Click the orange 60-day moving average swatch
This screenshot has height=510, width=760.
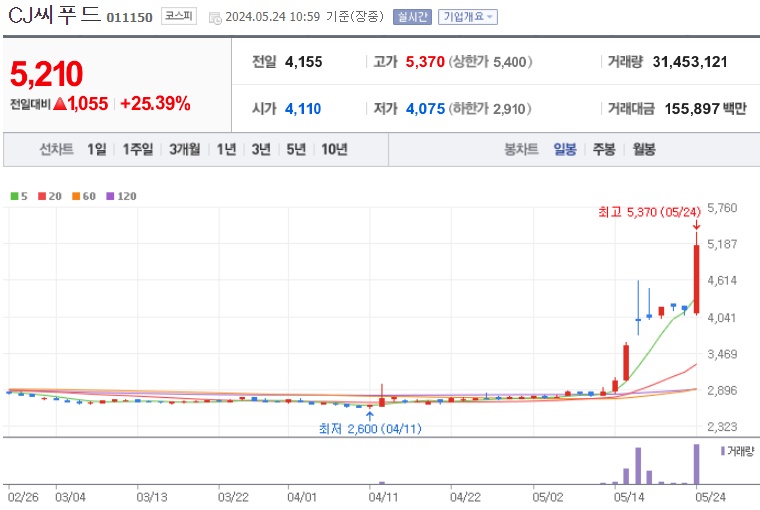76,196
